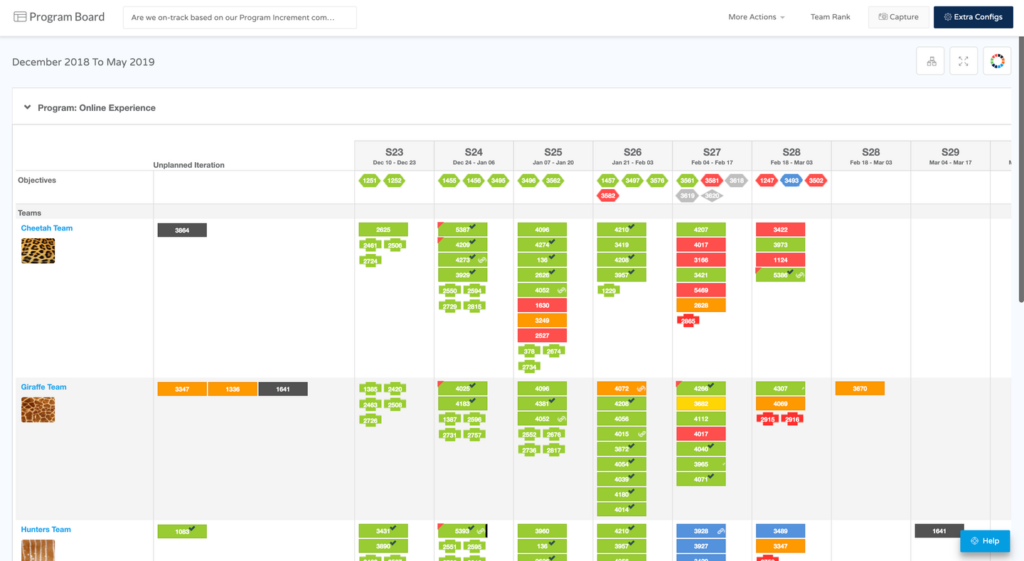Open the on-track question selector box
The image size is (1024, 561).
point(240,17)
